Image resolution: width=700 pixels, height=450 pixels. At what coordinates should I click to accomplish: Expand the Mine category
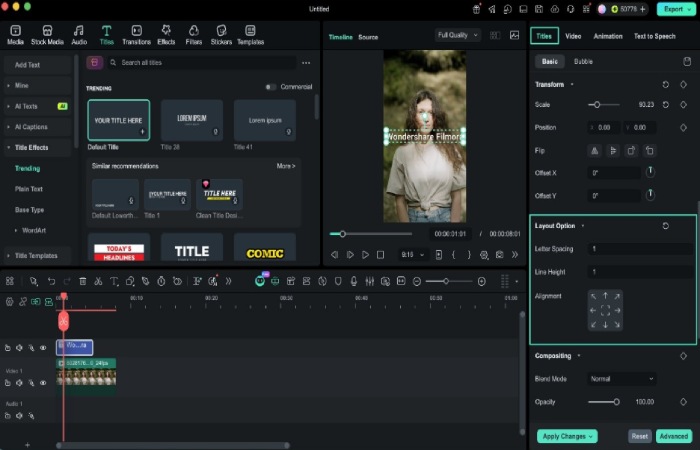point(38,85)
